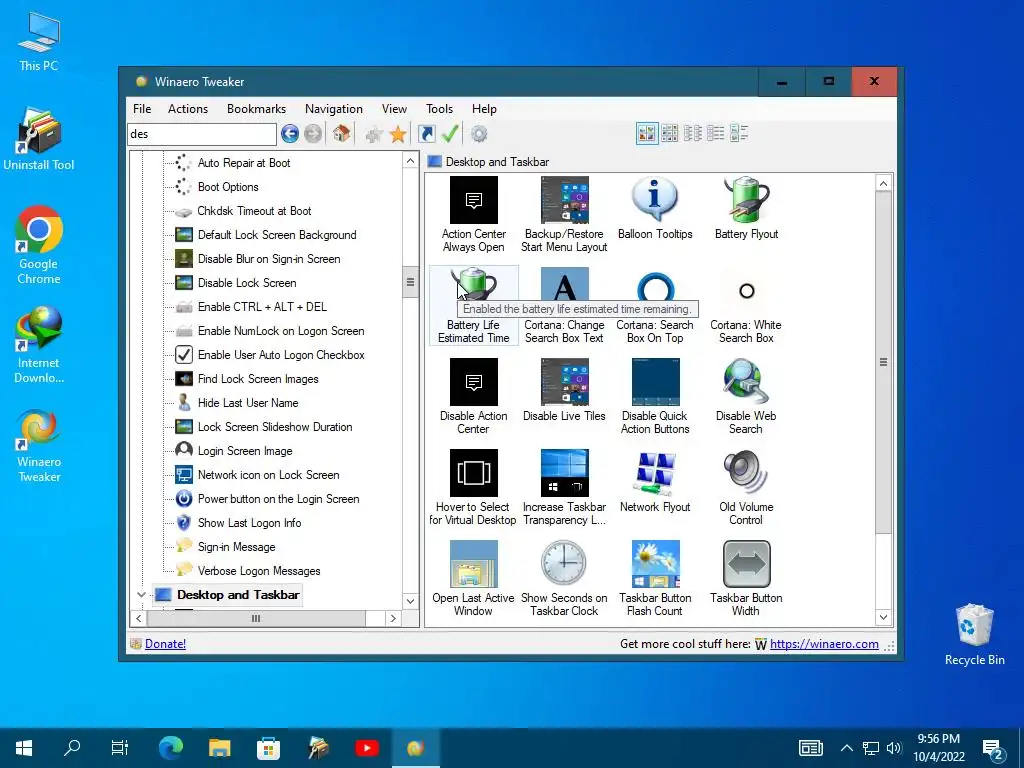Open Cortana: Search Box On Top
This screenshot has width=1024, height=768.
point(655,306)
